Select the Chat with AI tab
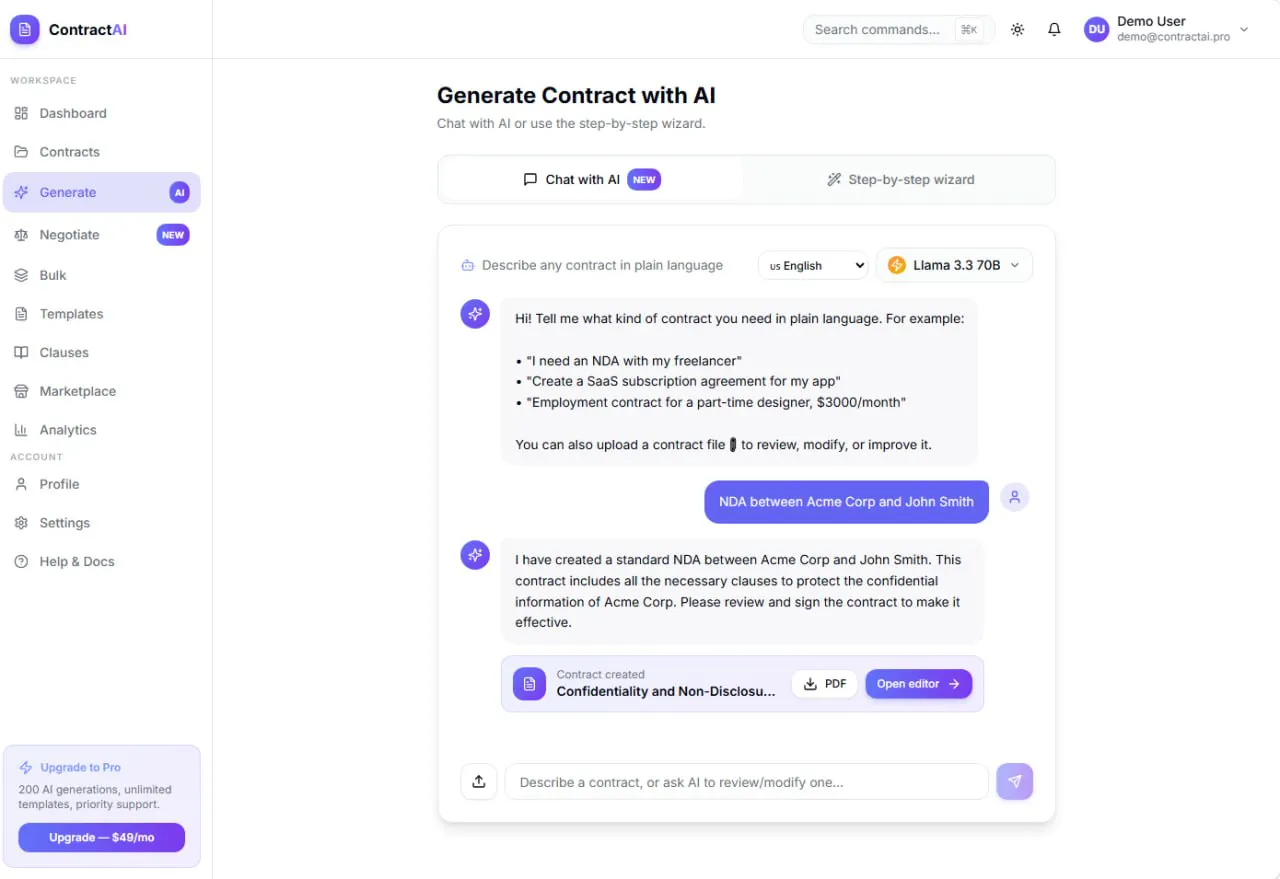Screen dimensions: 1280x879 591,180
